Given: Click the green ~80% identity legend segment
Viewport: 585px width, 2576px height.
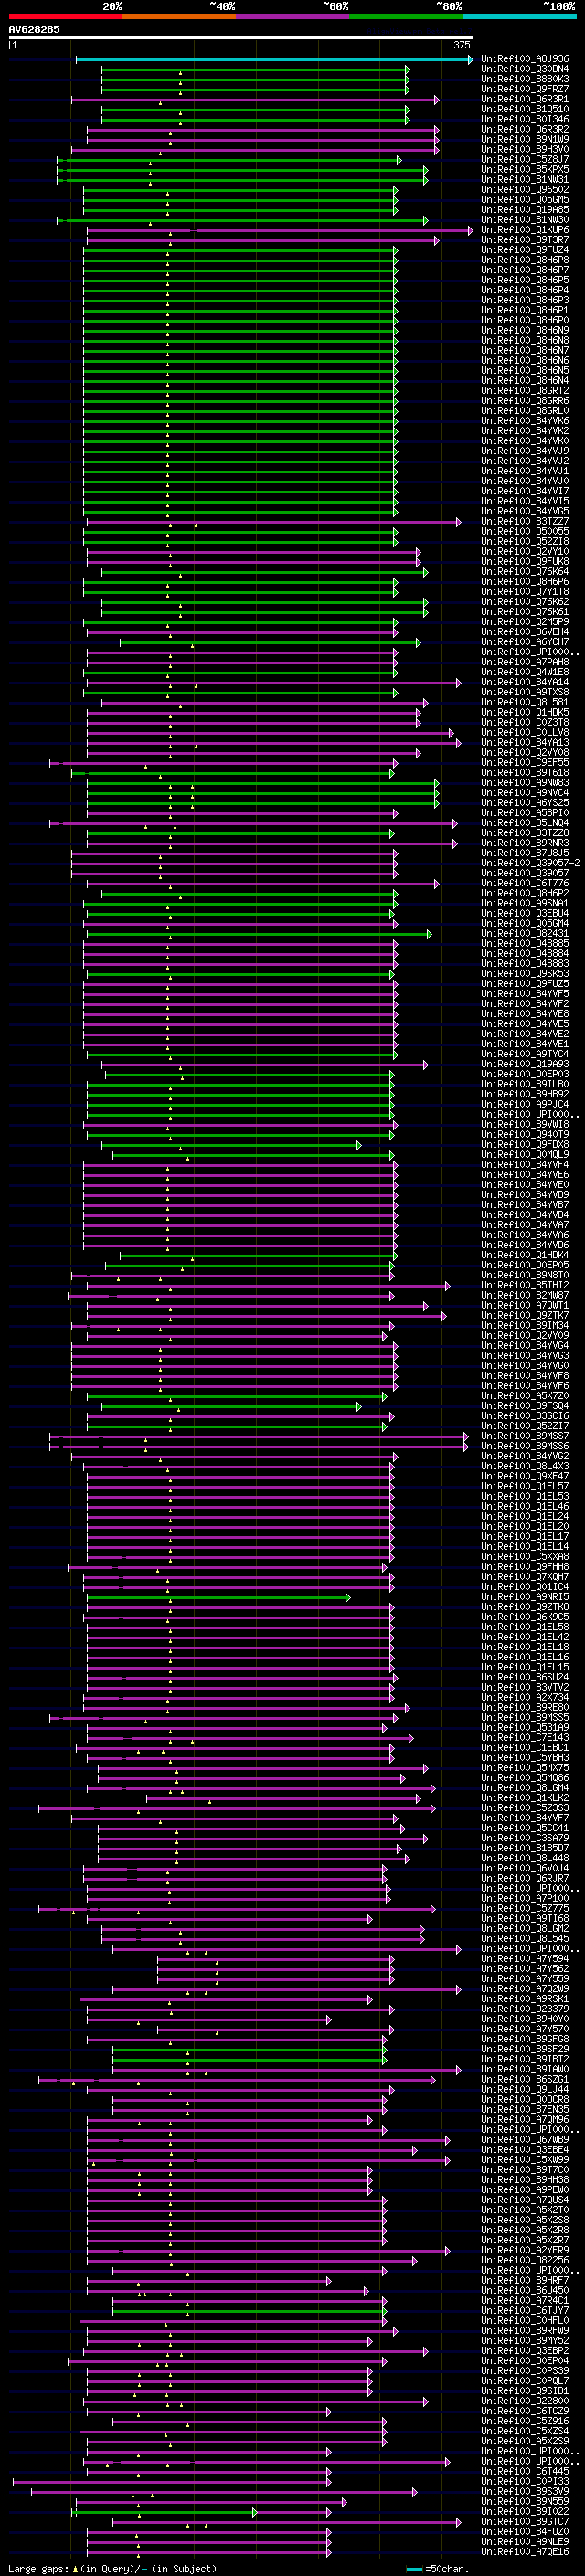Looking at the screenshot, I should [406, 16].
